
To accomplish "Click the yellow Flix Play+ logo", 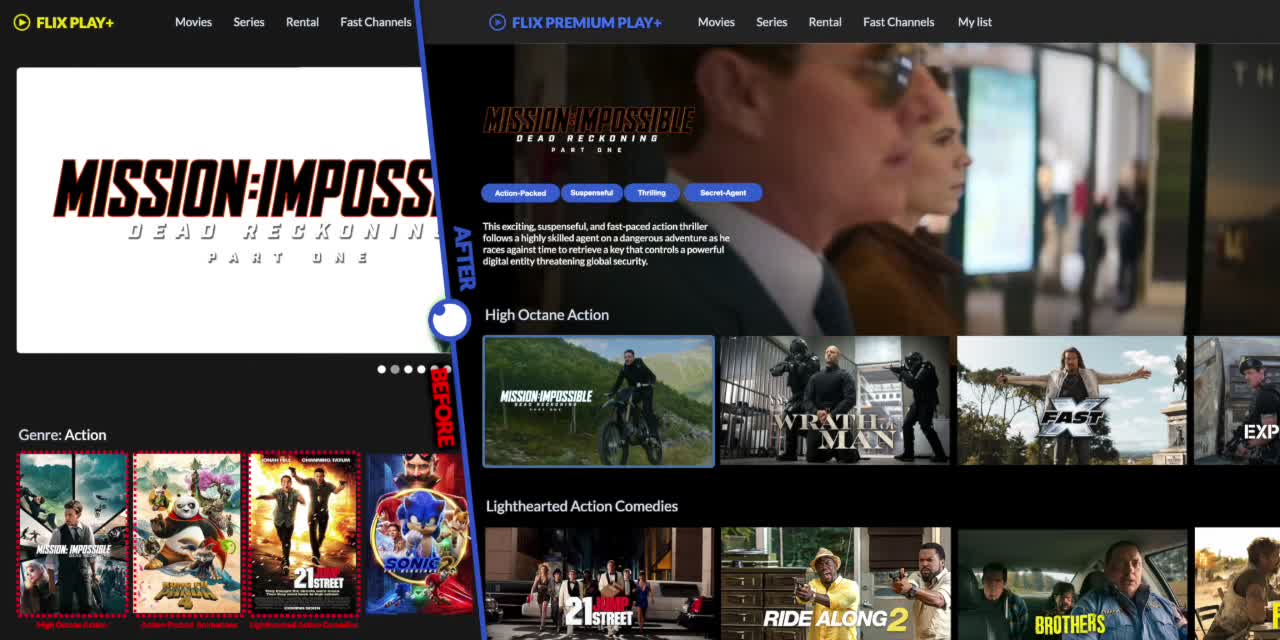I will (x=64, y=22).
